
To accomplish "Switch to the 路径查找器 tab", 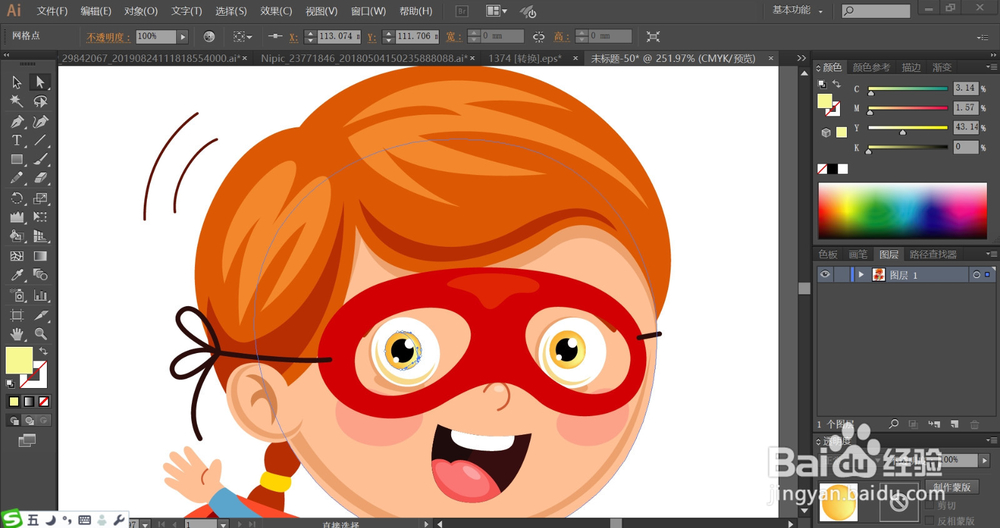I will pyautogui.click(x=932, y=254).
